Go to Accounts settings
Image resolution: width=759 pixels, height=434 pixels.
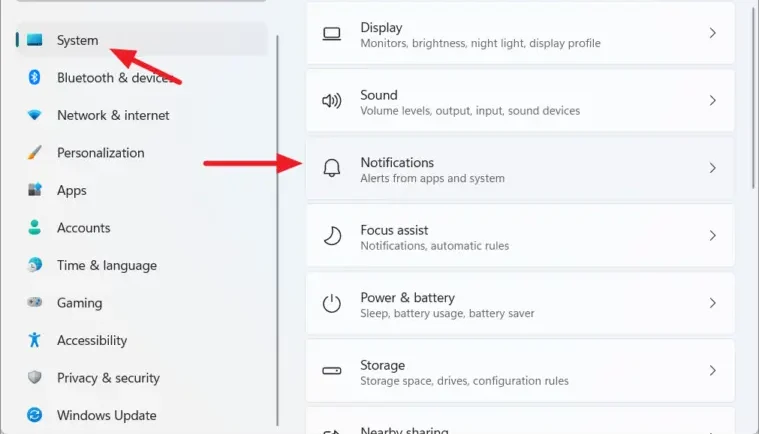[x=83, y=228]
